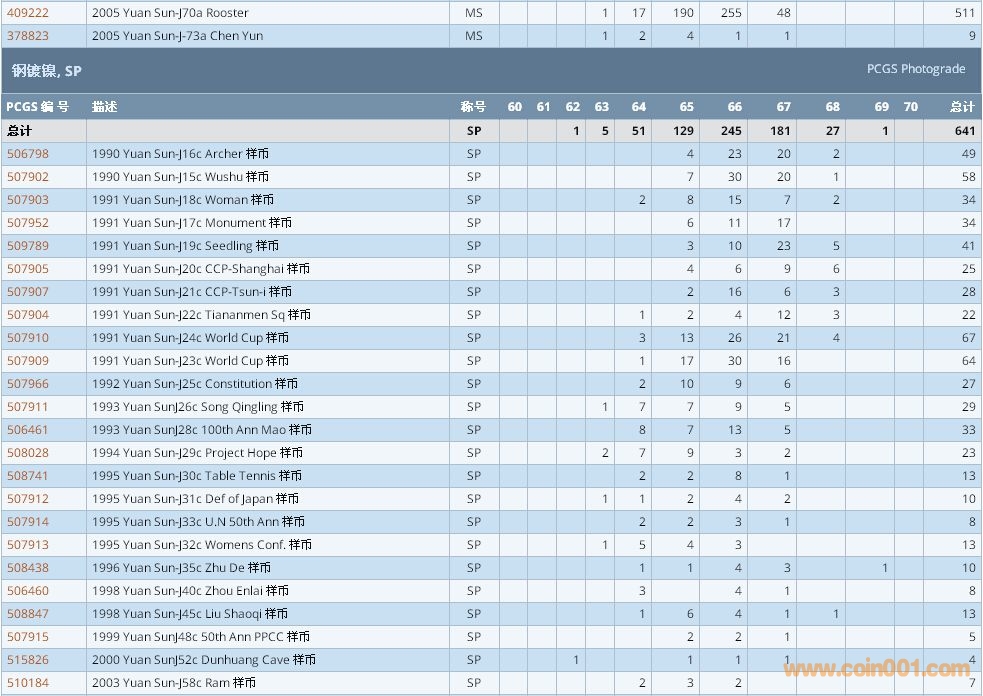Viewport: 983px width, 696px height.
Task: Open PCGS number 515826 for Dunhuang Cave
Action: pyautogui.click(x=28, y=660)
